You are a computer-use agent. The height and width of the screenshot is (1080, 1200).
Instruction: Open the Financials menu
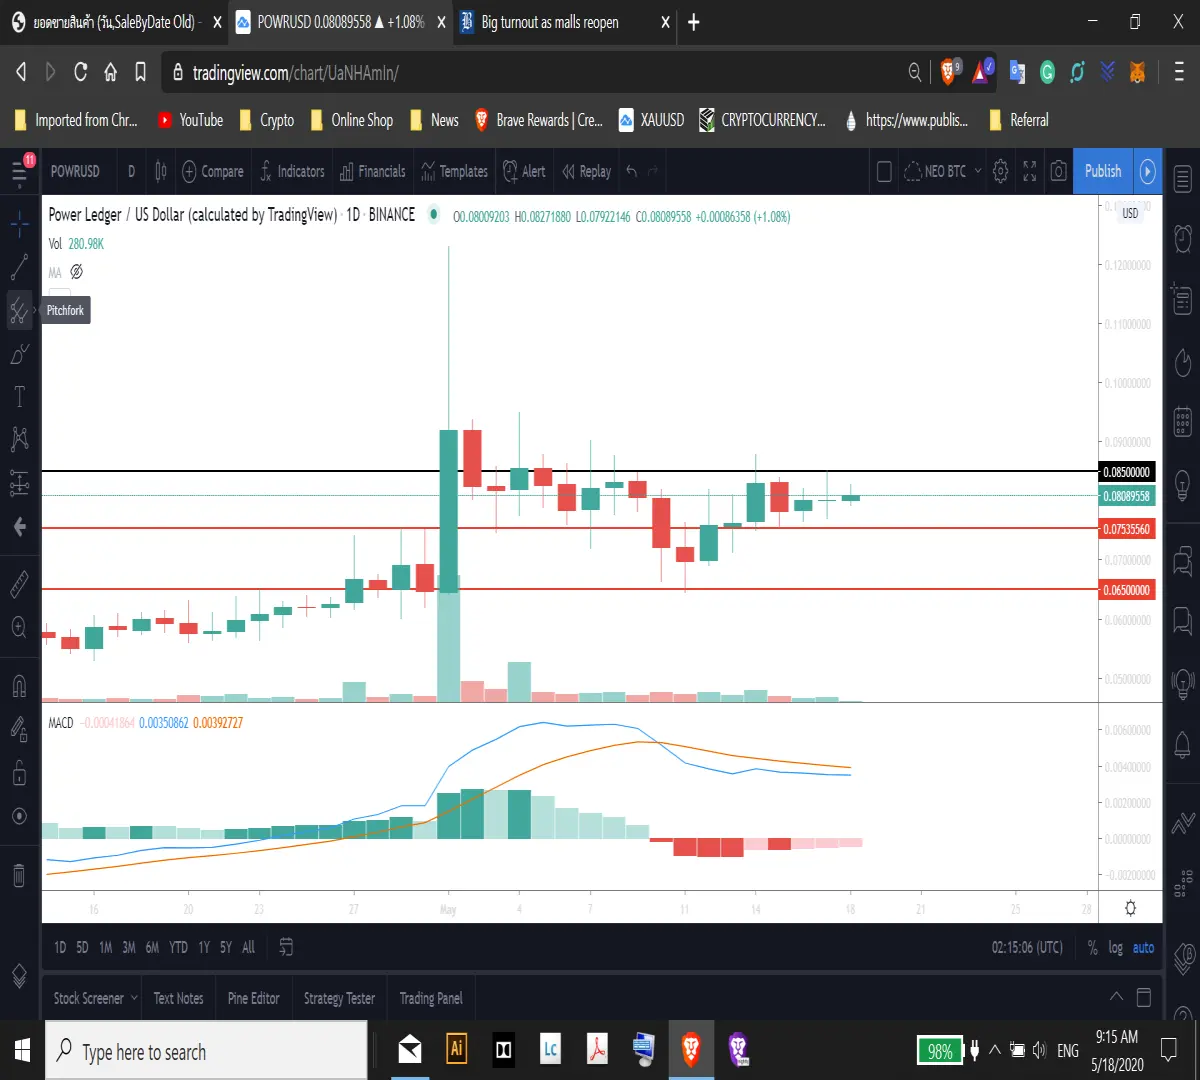click(373, 171)
